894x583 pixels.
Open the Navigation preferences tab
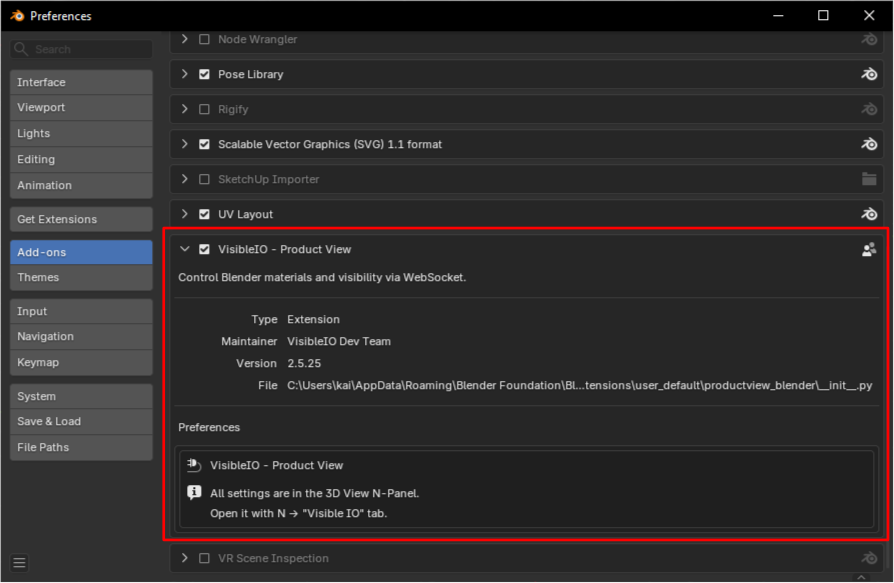click(81, 337)
